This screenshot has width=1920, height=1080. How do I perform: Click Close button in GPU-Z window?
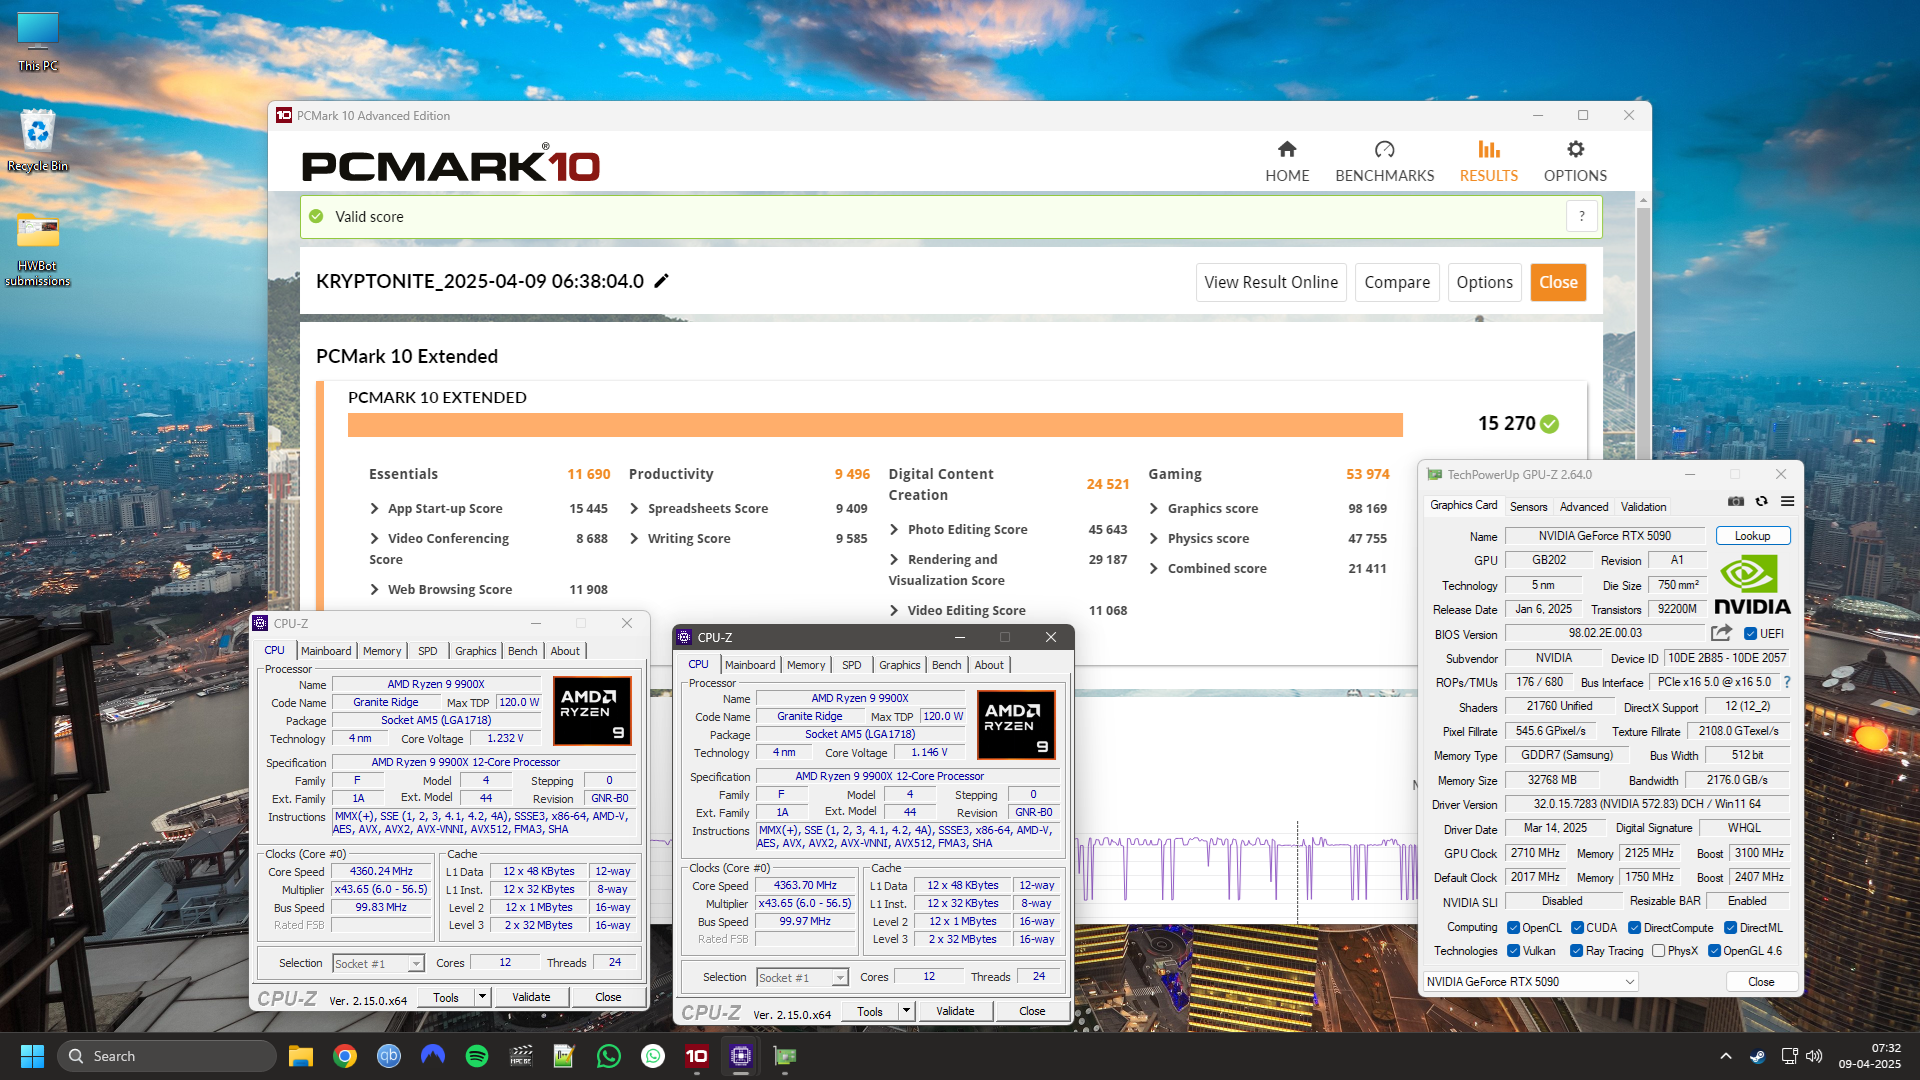point(1761,981)
